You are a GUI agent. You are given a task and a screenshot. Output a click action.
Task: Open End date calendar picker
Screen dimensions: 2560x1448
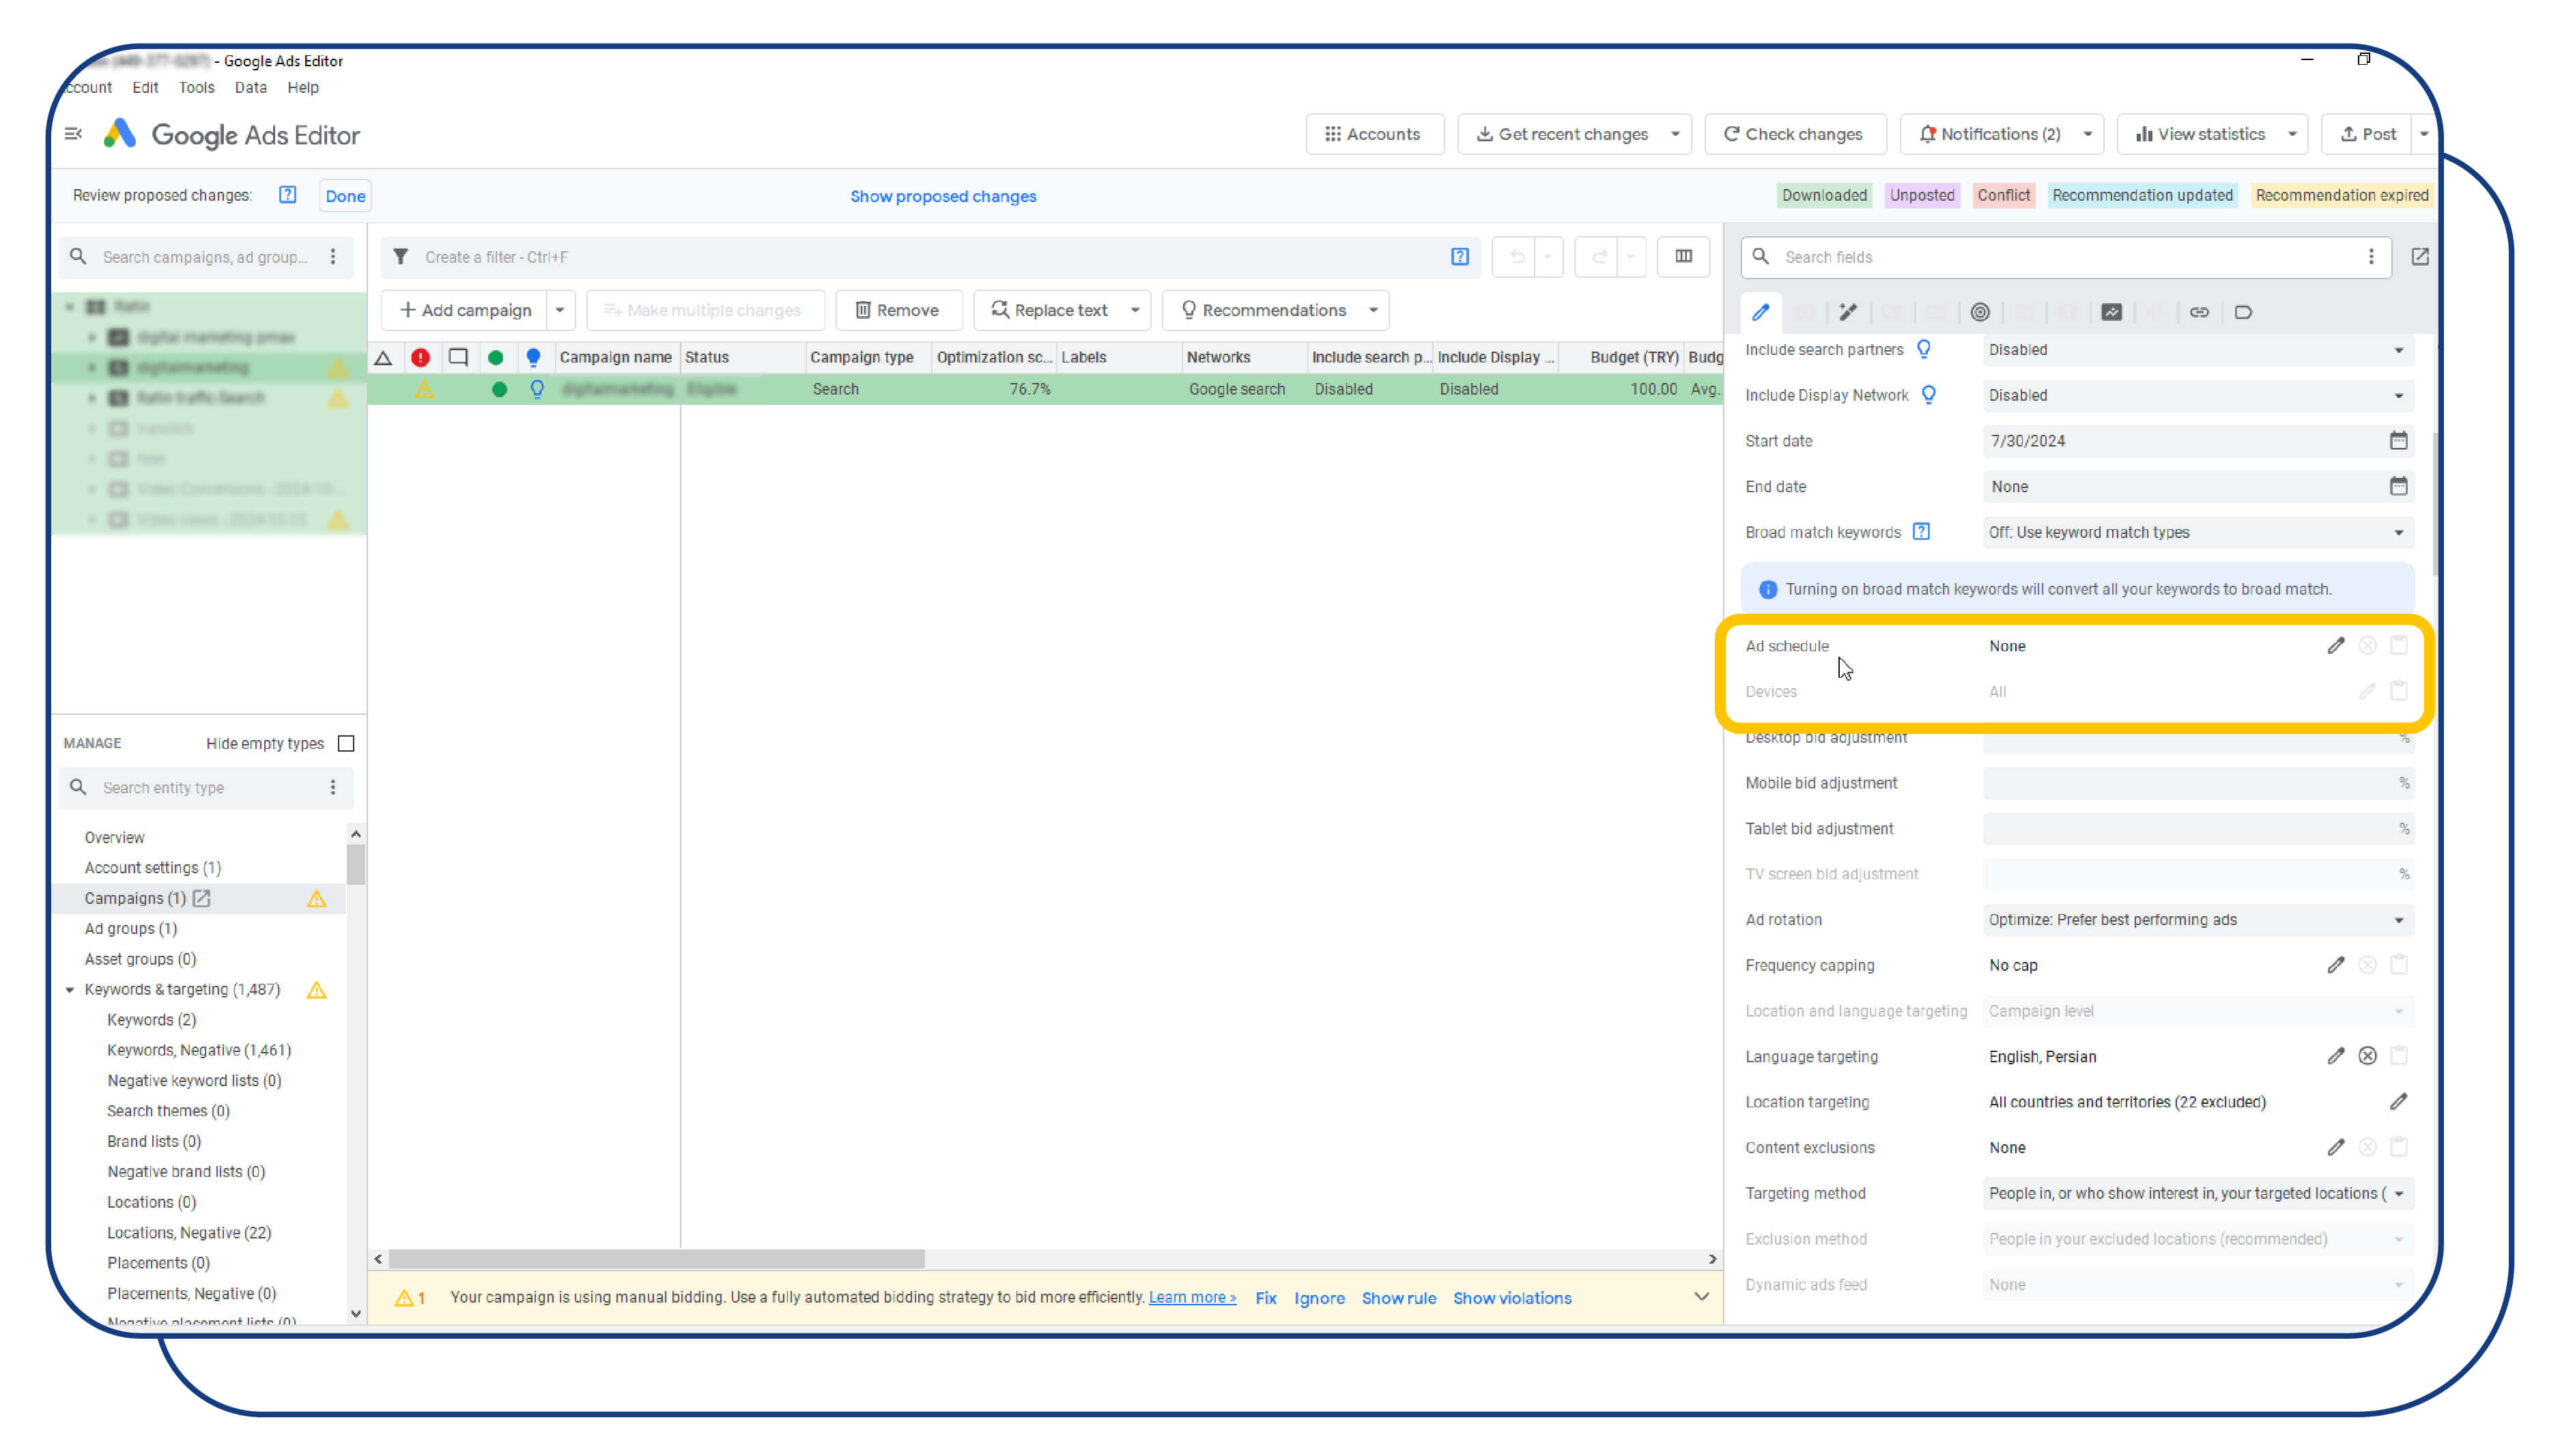click(2398, 486)
